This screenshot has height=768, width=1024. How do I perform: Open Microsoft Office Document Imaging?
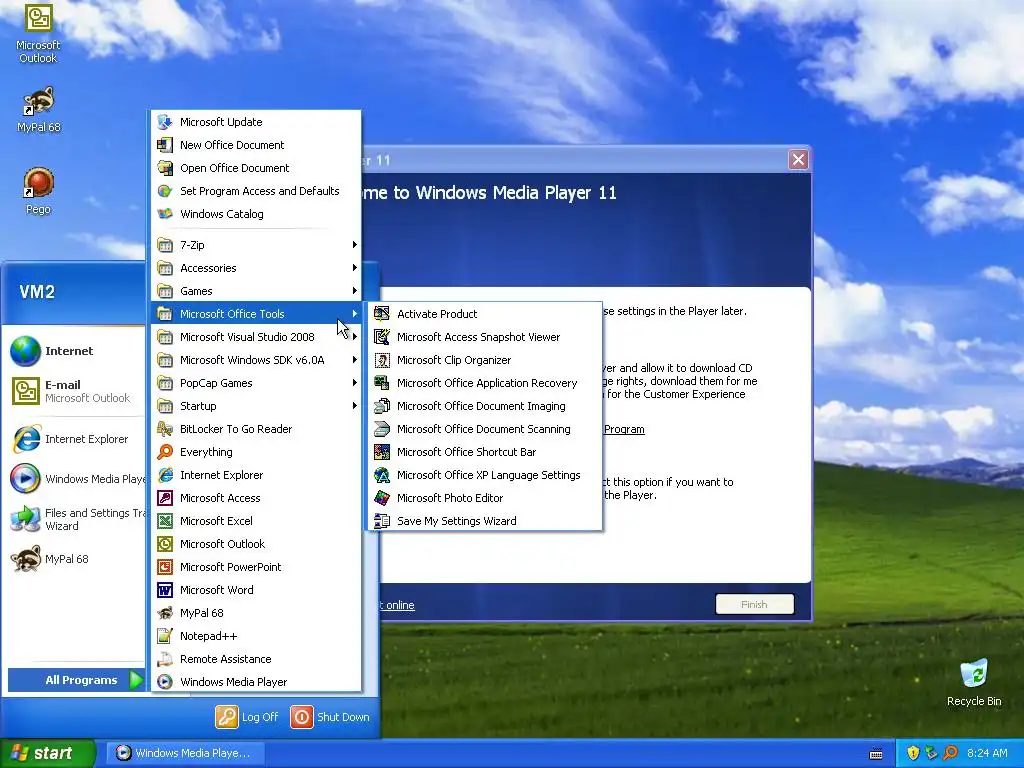485,406
